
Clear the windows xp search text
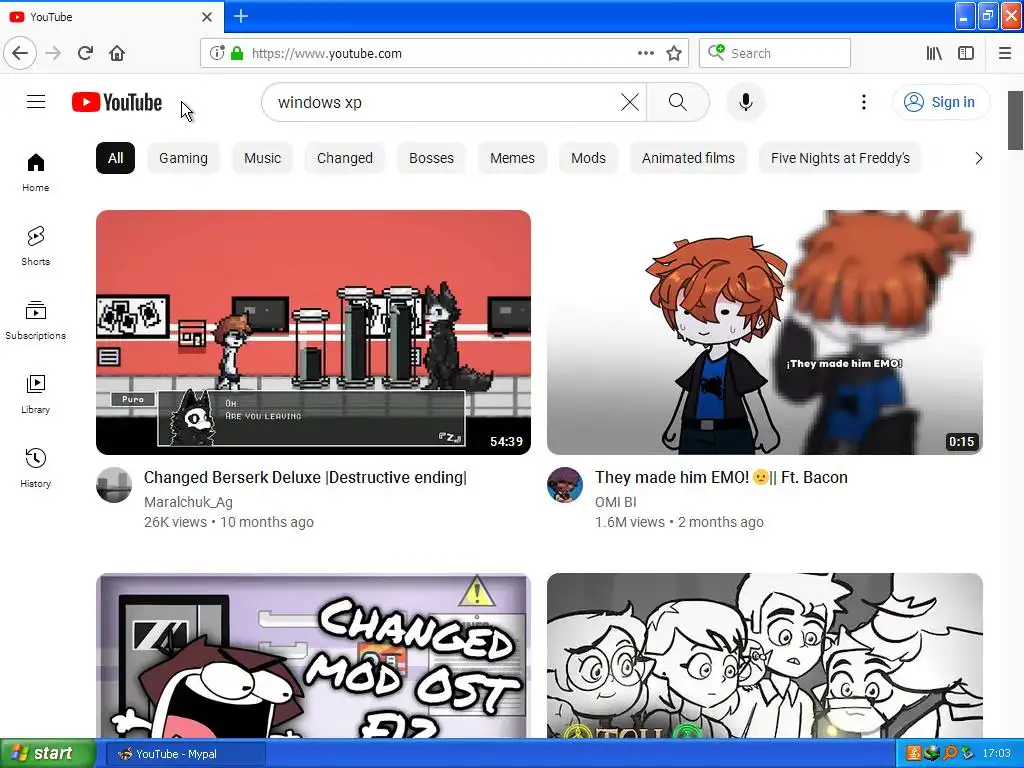point(630,102)
